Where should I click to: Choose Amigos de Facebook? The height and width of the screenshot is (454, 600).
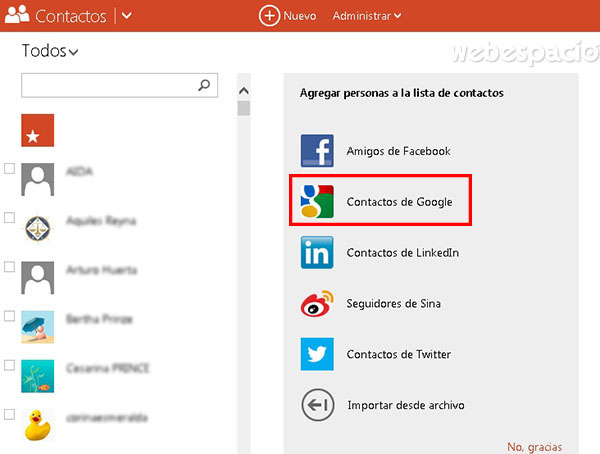(398, 151)
